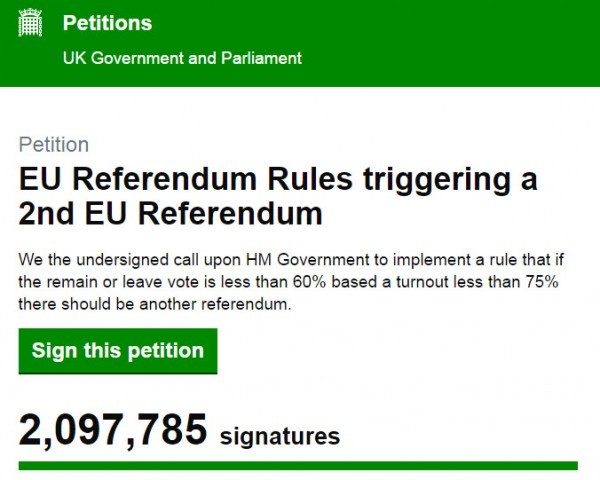Click the word 'signatures' beside the count
Viewport: 600px width, 480px height.
point(279,436)
